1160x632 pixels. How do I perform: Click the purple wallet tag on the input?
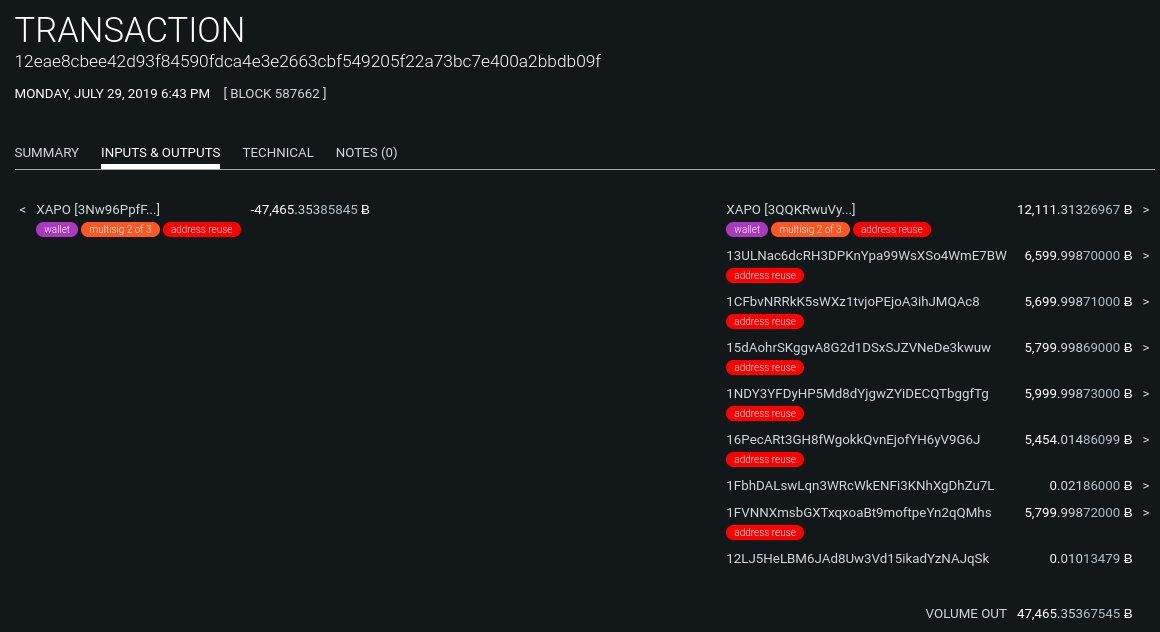(56, 229)
